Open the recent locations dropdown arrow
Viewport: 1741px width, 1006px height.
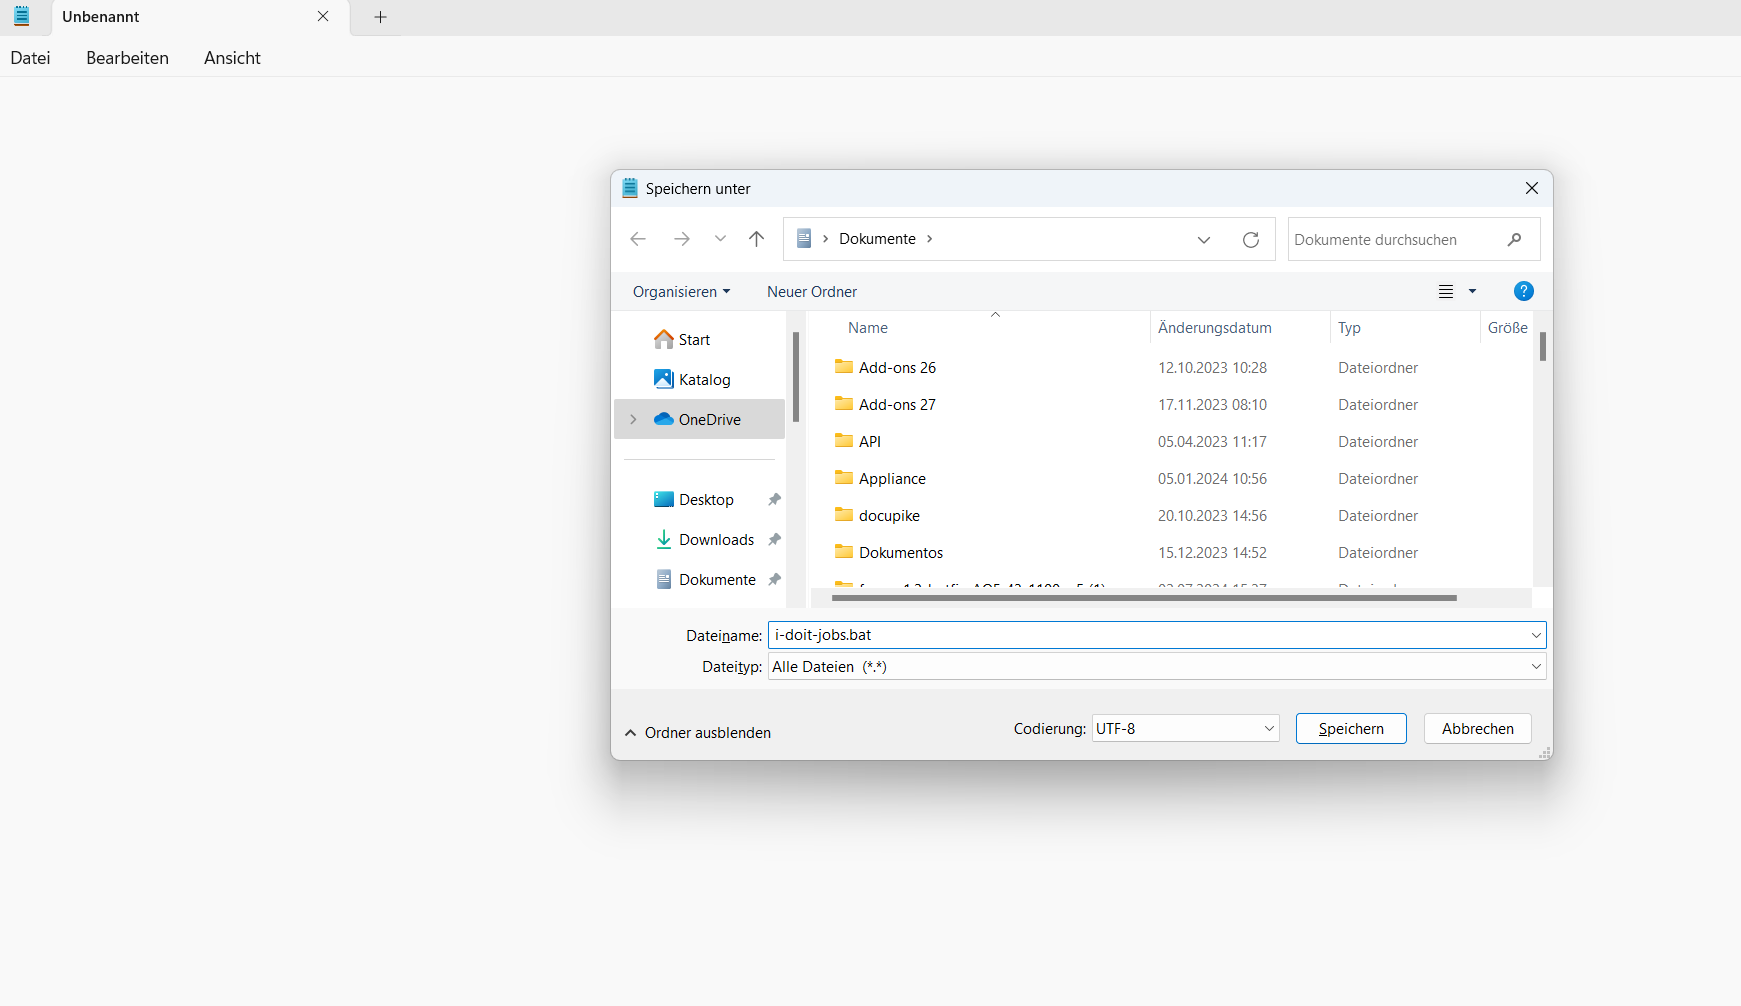coord(720,239)
